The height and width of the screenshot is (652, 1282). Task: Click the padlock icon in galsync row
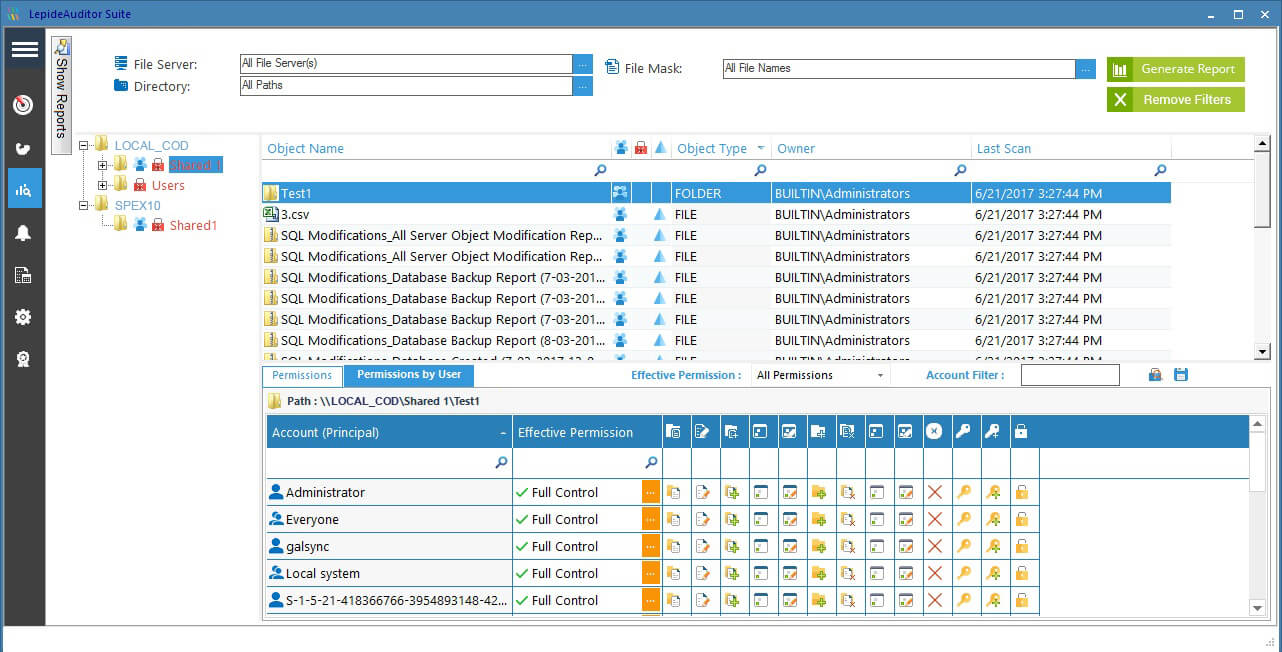(x=1022, y=546)
